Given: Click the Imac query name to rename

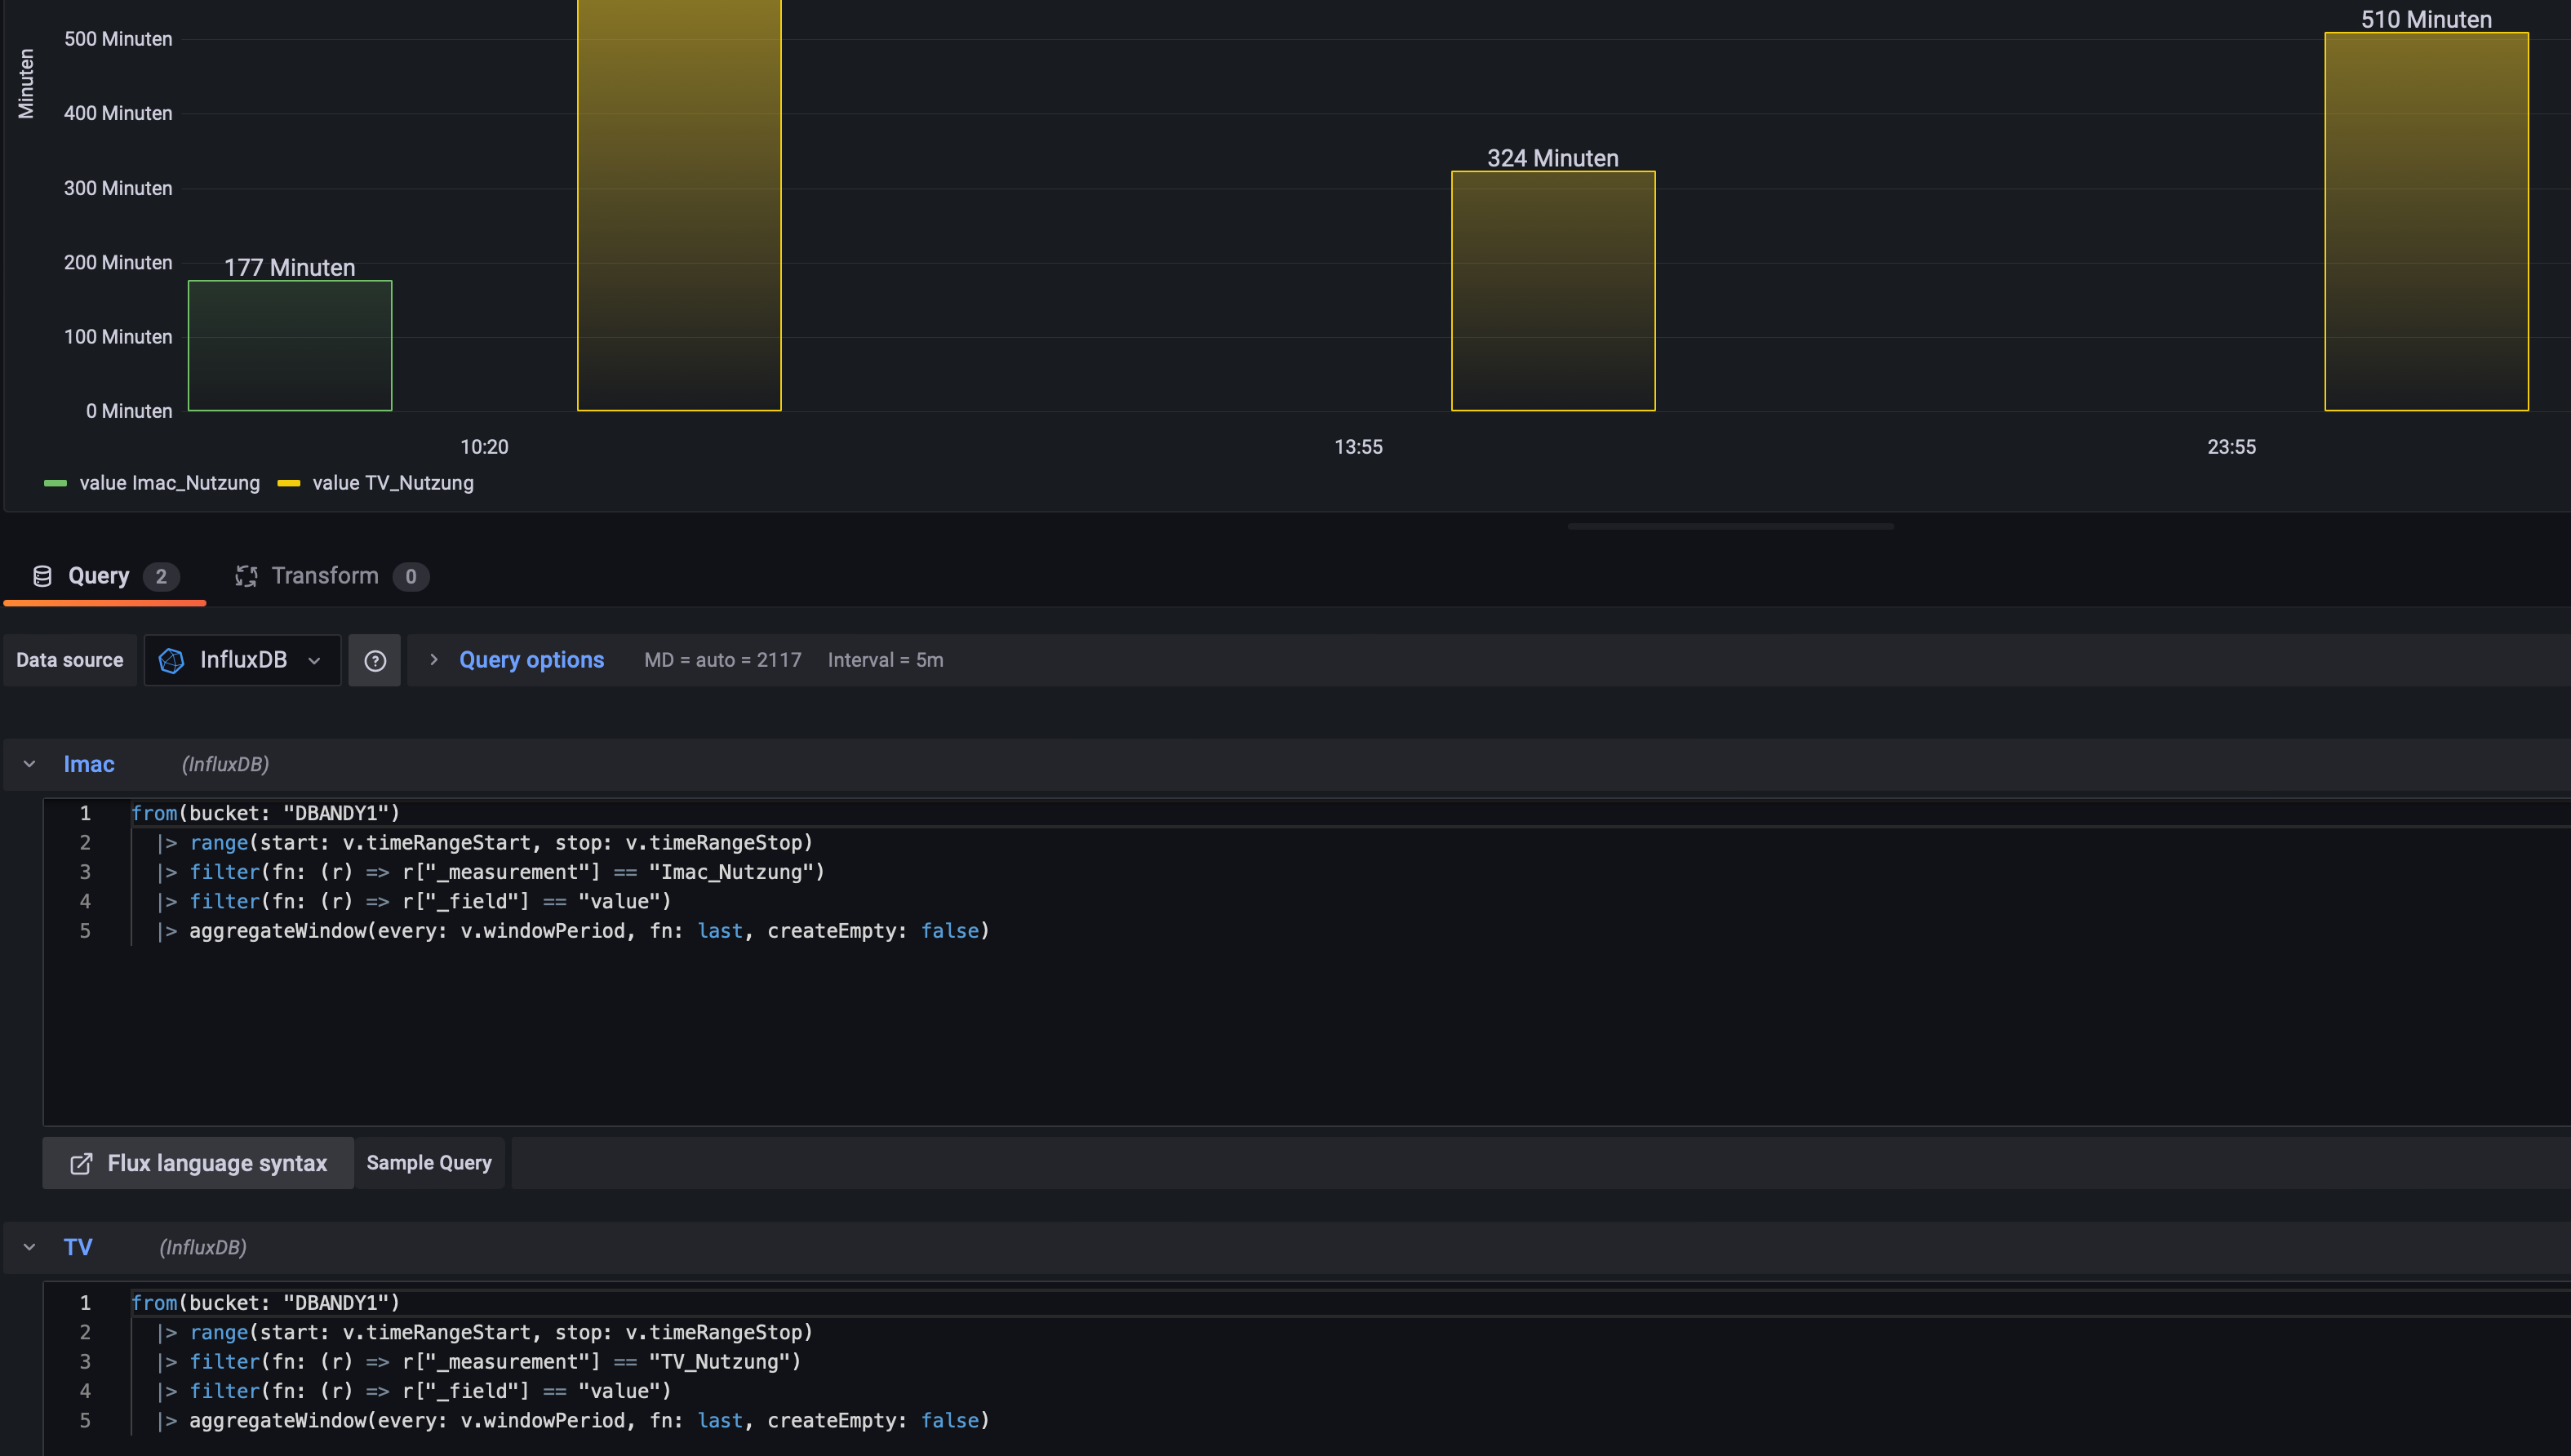Looking at the screenshot, I should coord(89,764).
